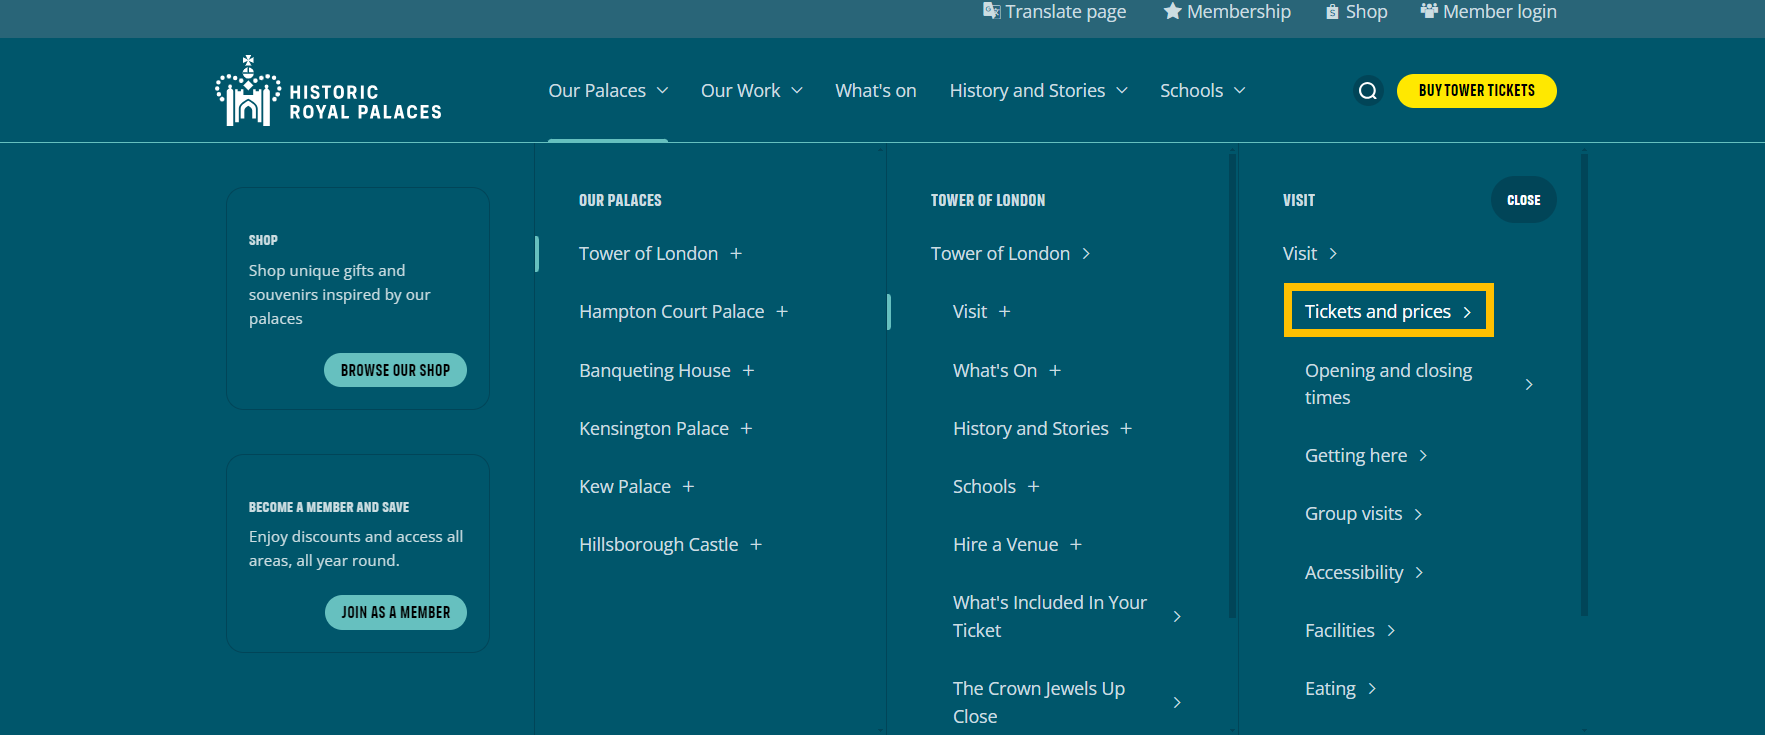Viewport: 1765px width, 735px height.
Task: Select Kensington Palace menu label
Action: [x=654, y=429]
